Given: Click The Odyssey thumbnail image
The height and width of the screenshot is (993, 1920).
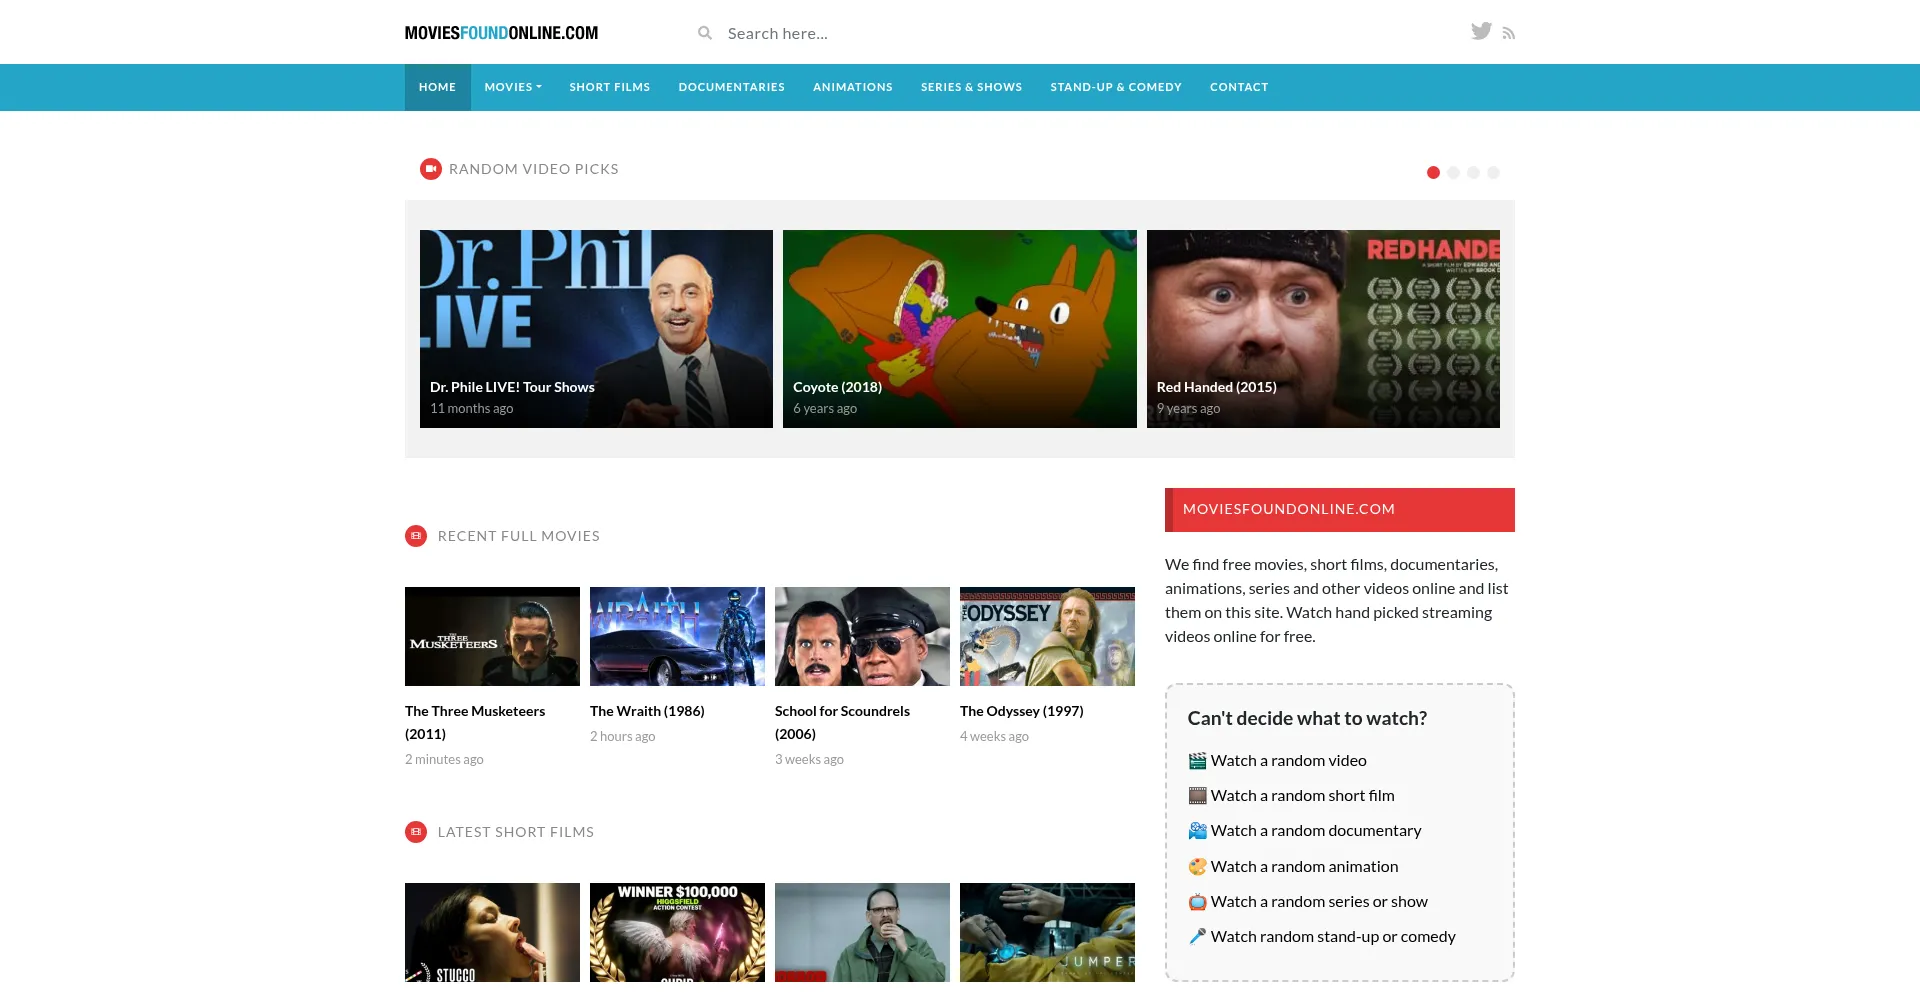Looking at the screenshot, I should click(x=1047, y=636).
